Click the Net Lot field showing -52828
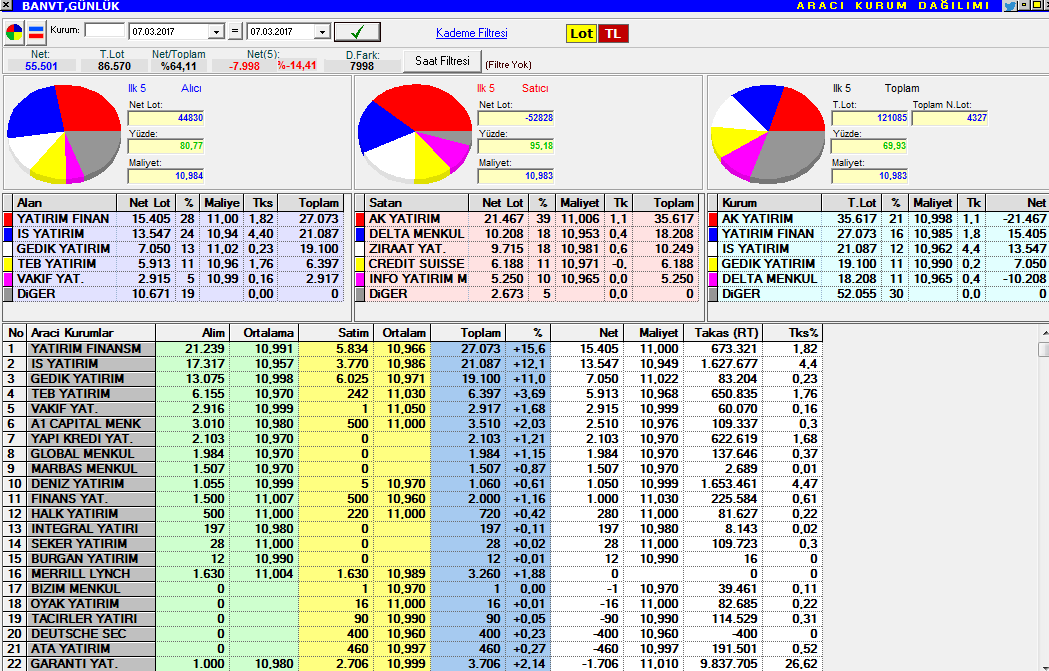This screenshot has width=1049, height=671. [516, 118]
